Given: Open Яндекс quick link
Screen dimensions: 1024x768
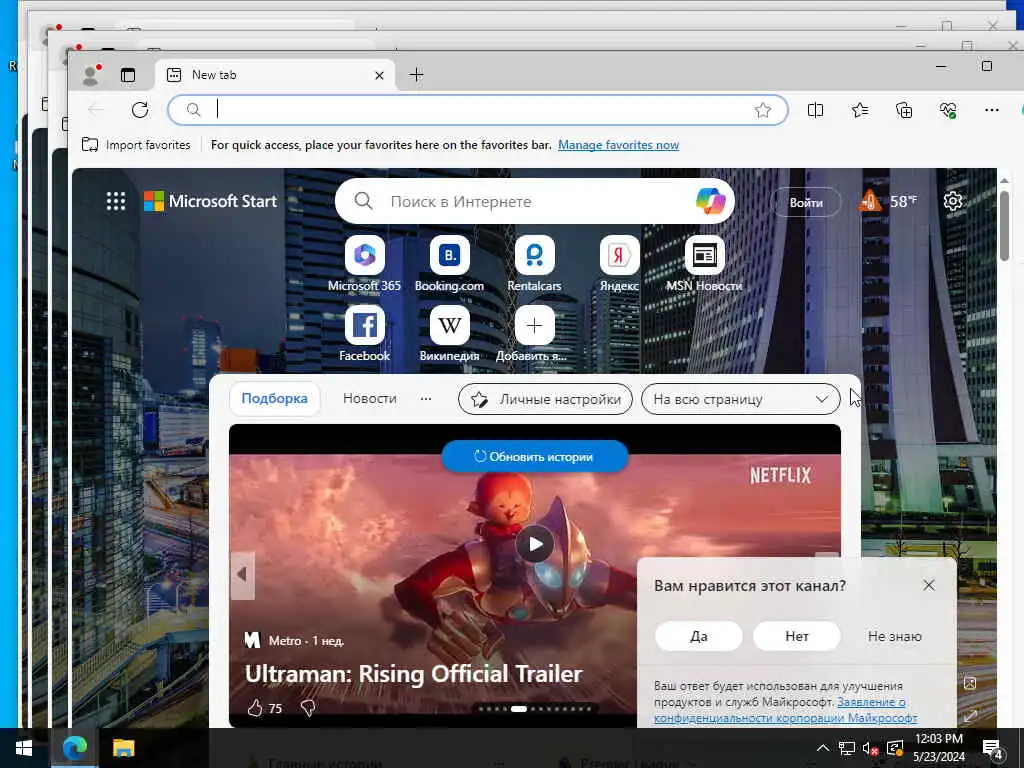Looking at the screenshot, I should coord(619,264).
